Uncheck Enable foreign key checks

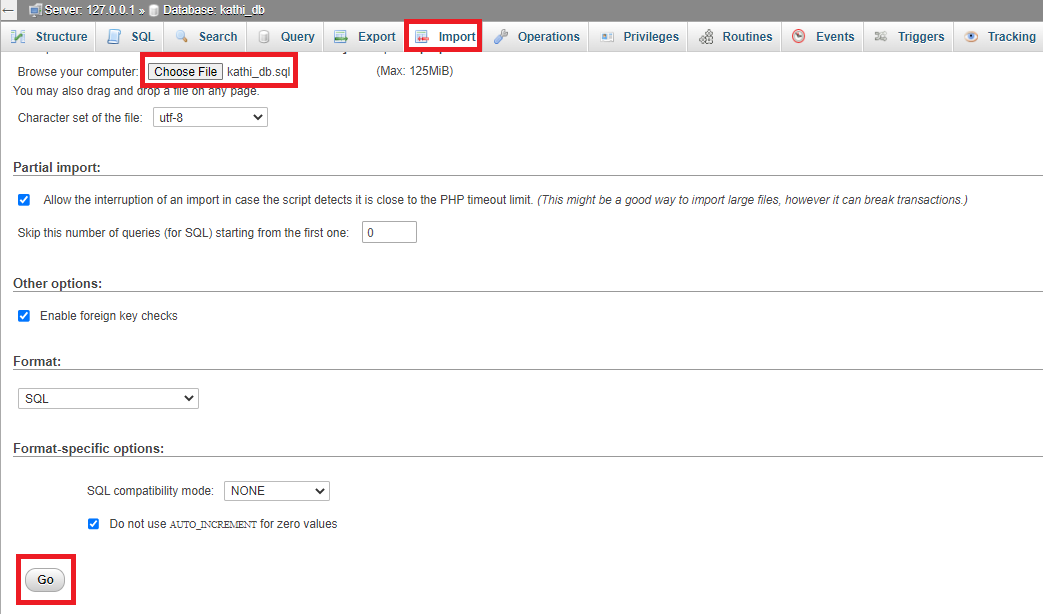pos(24,315)
